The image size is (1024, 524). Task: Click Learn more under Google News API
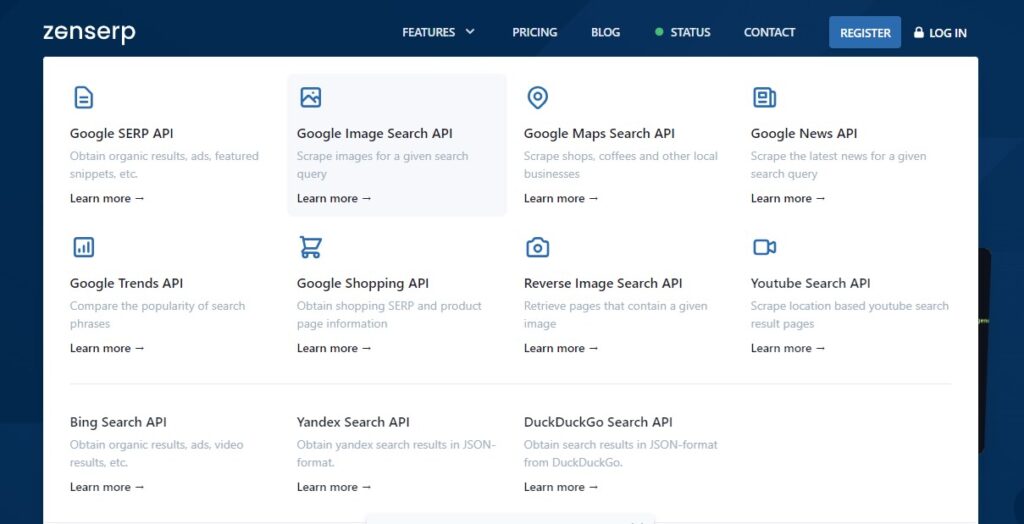(x=788, y=198)
